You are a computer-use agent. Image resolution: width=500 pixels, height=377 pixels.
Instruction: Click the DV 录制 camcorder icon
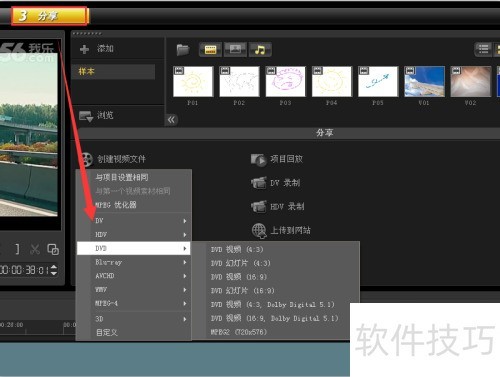(258, 183)
